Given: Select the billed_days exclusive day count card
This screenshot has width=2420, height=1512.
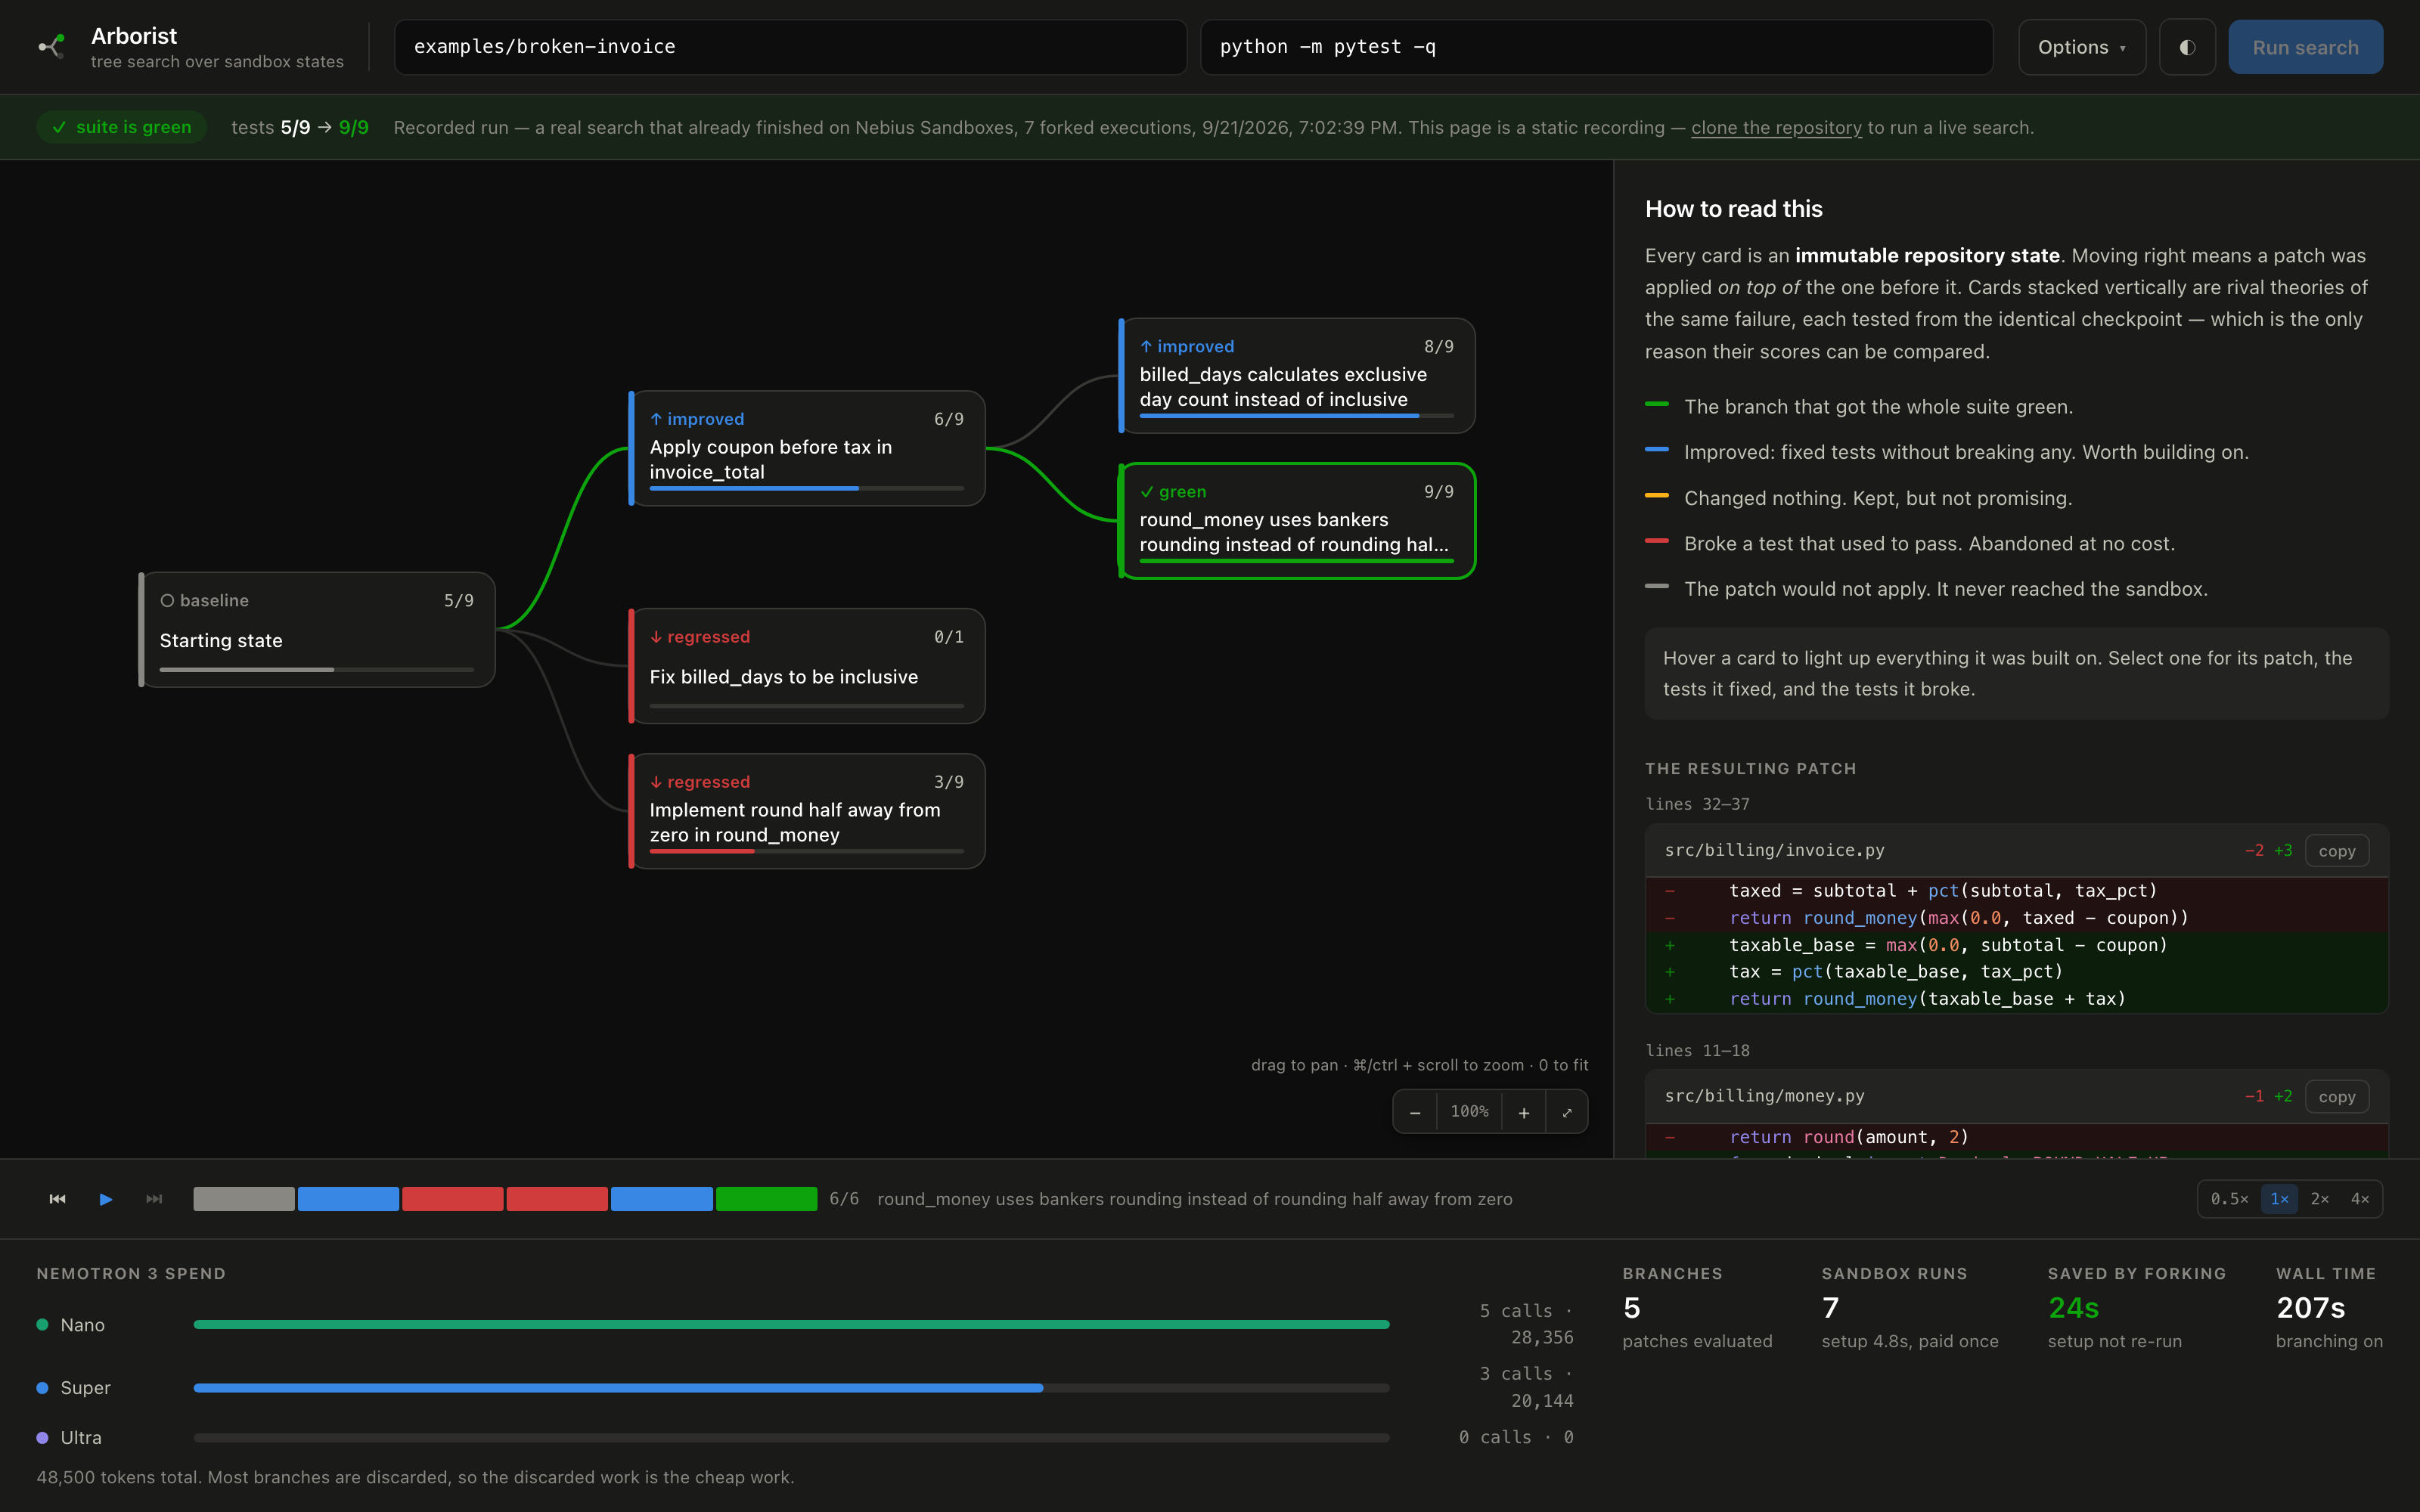Looking at the screenshot, I should point(1297,376).
